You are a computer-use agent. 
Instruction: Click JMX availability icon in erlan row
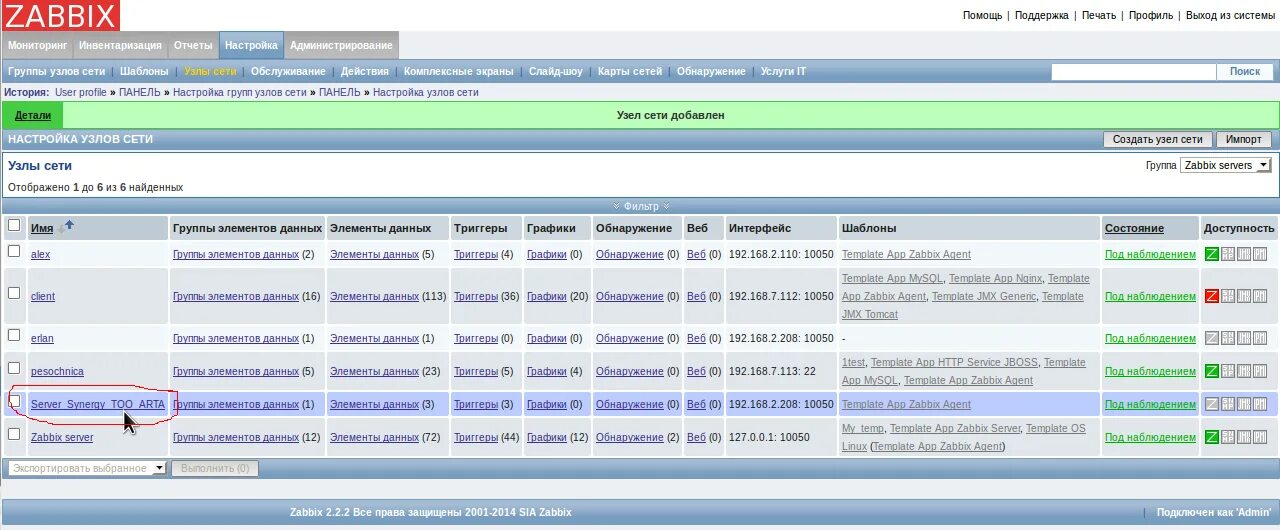click(1244, 338)
